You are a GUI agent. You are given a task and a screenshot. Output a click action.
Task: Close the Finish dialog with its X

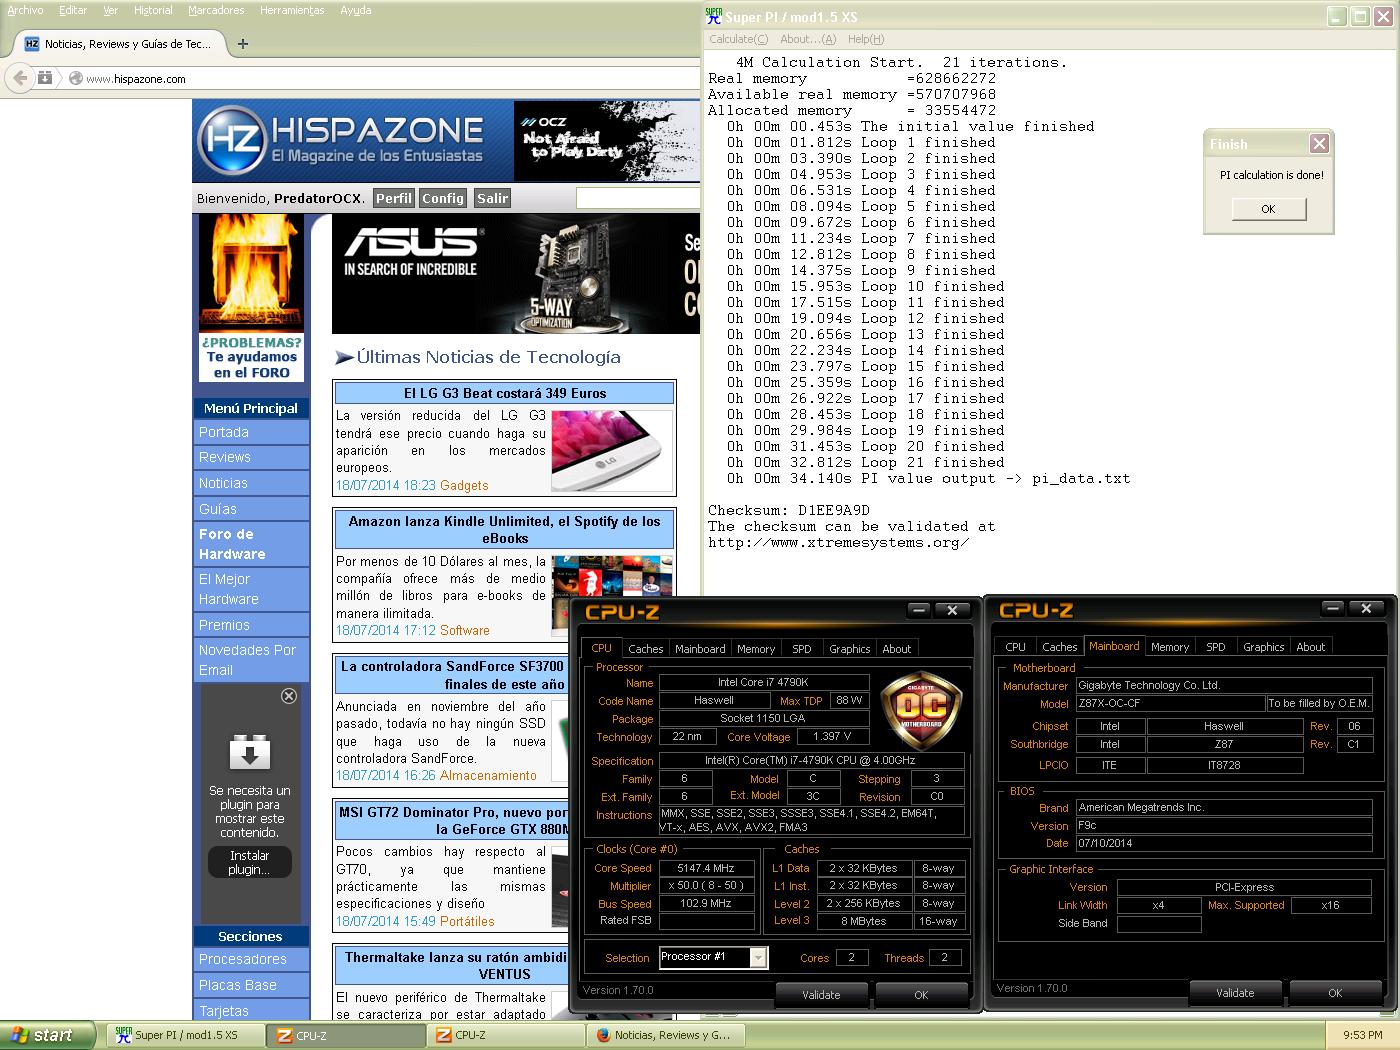tap(1319, 143)
